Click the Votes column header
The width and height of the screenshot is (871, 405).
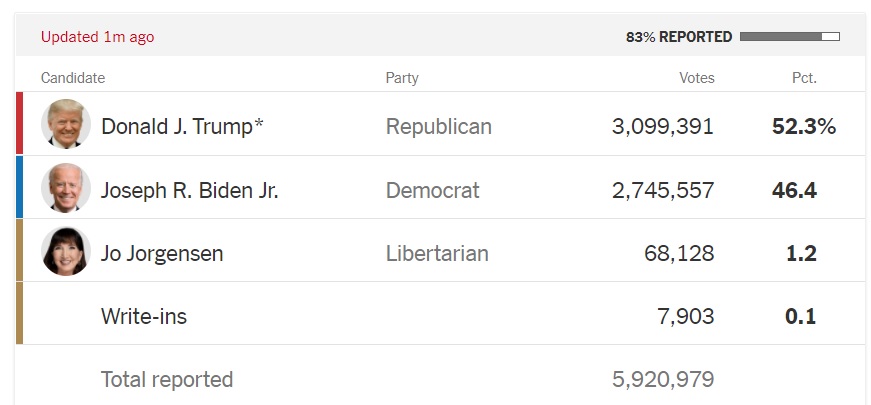pyautogui.click(x=697, y=78)
